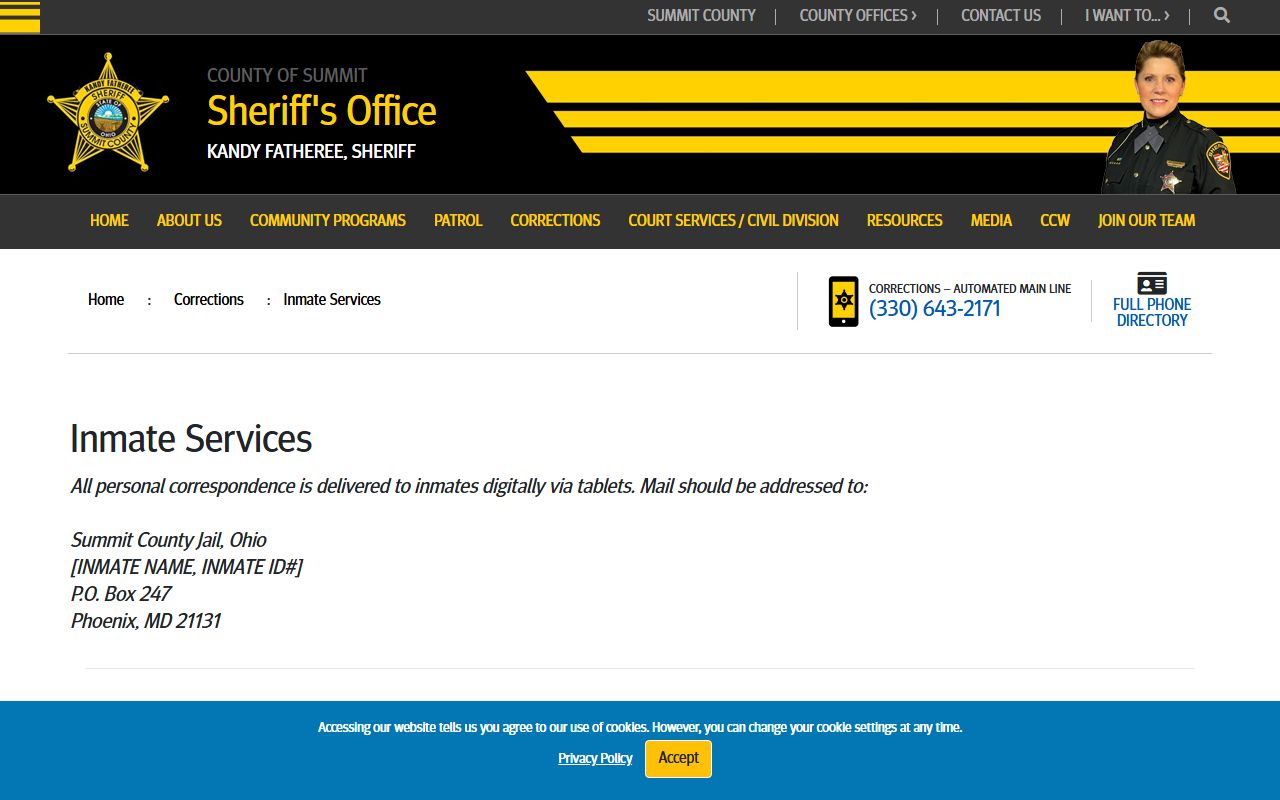Open the CCW menu item

pyautogui.click(x=1055, y=220)
